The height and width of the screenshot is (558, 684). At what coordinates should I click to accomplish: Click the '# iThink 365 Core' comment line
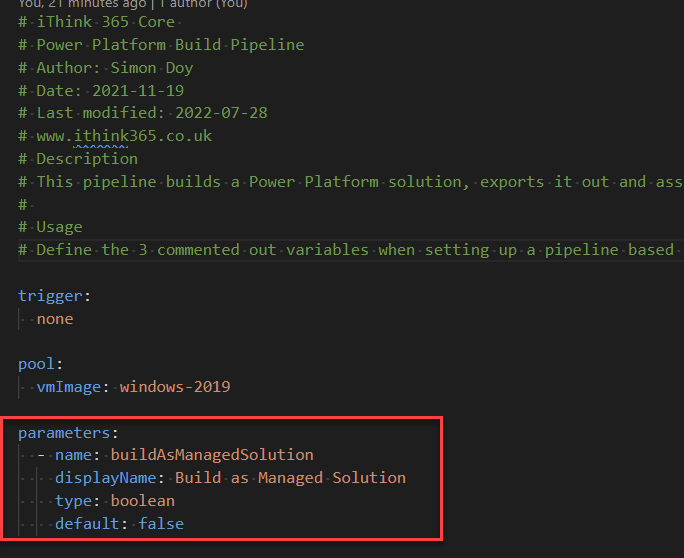coord(96,22)
